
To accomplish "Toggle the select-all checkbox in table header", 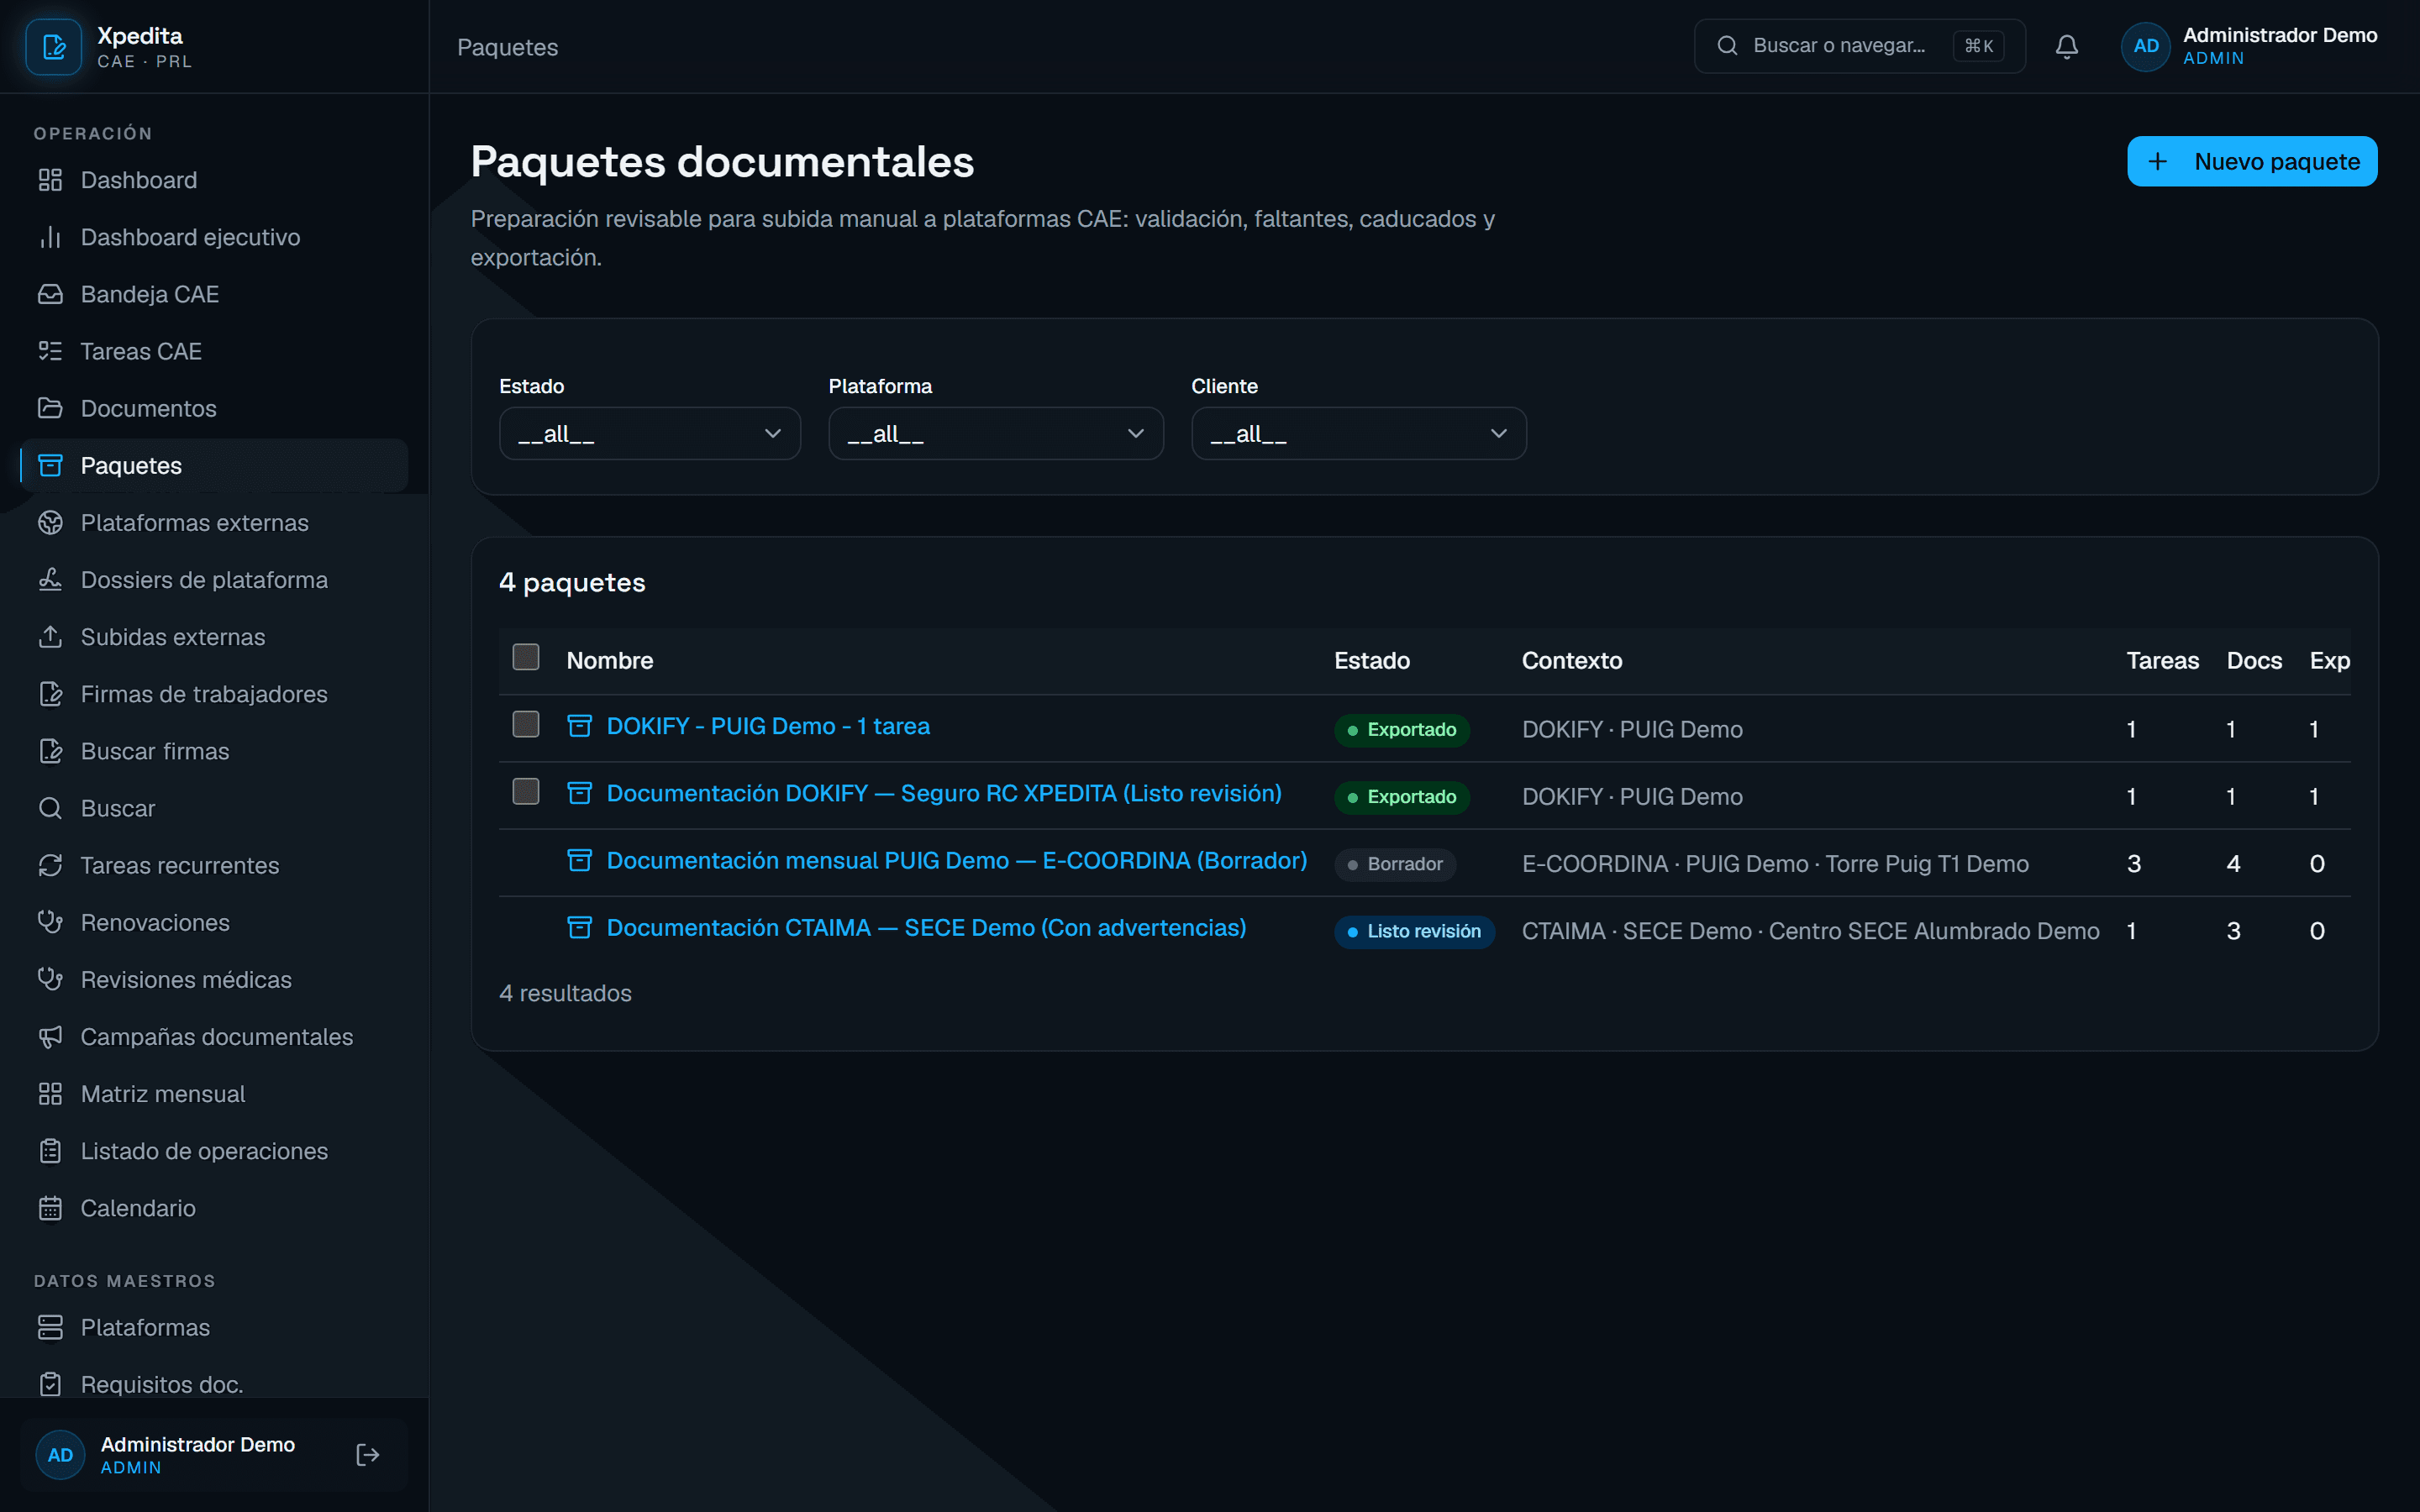I will point(526,657).
